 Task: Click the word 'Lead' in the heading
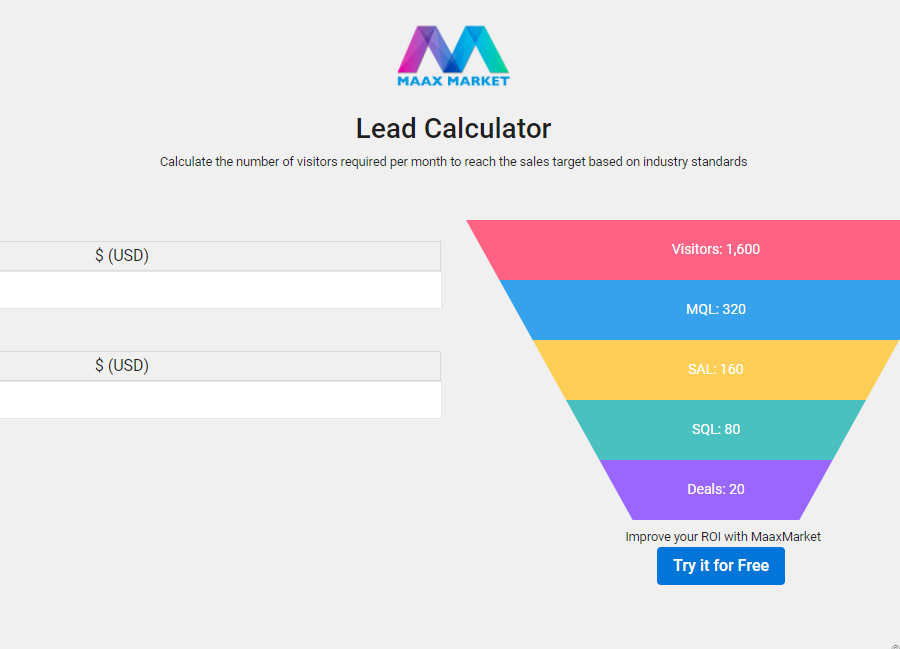point(386,129)
